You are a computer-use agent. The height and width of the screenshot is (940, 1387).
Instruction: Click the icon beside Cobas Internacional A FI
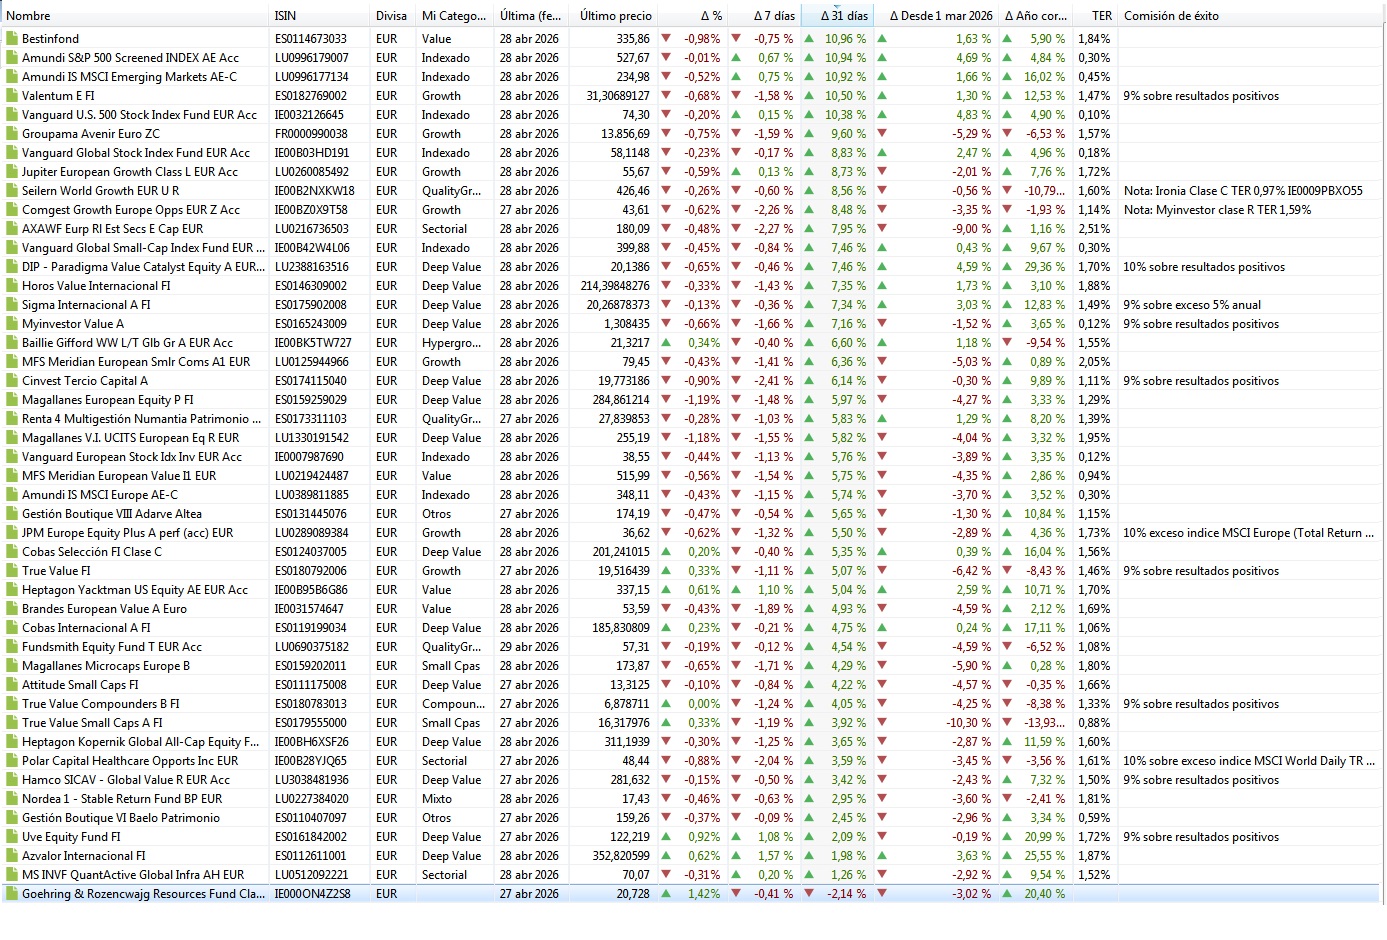pos(12,628)
